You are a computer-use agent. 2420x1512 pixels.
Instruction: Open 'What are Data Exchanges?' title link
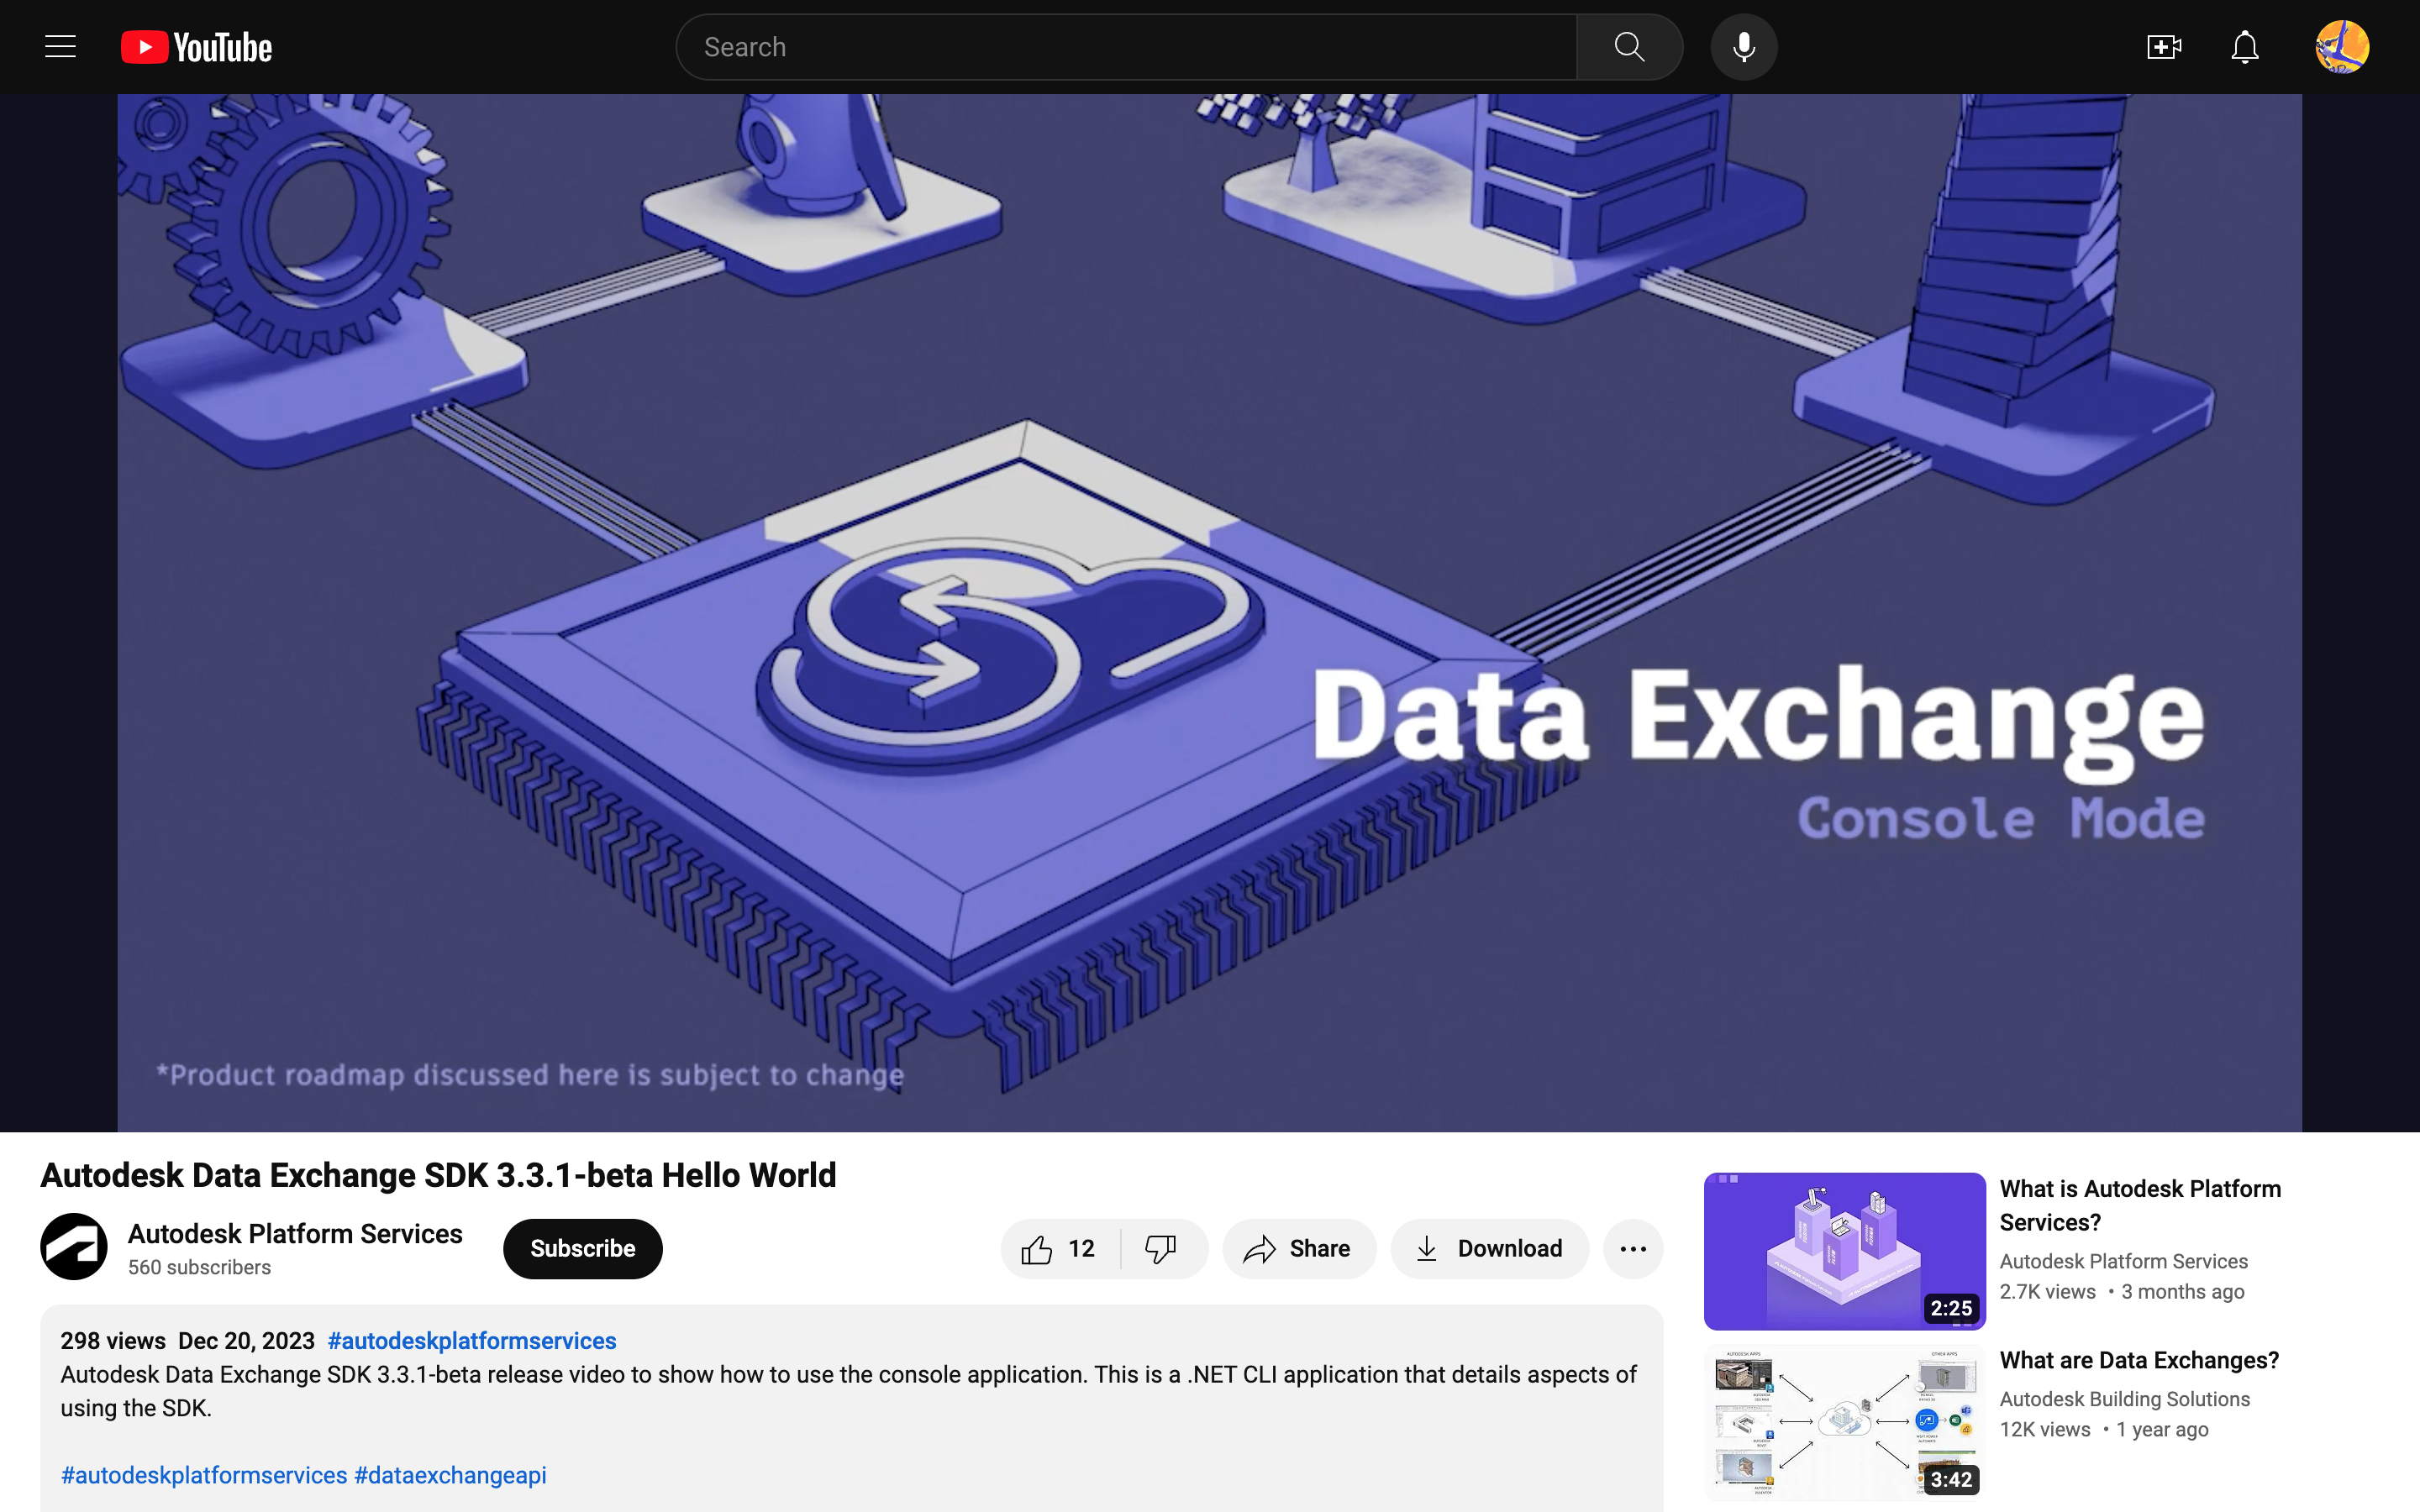click(x=2139, y=1360)
